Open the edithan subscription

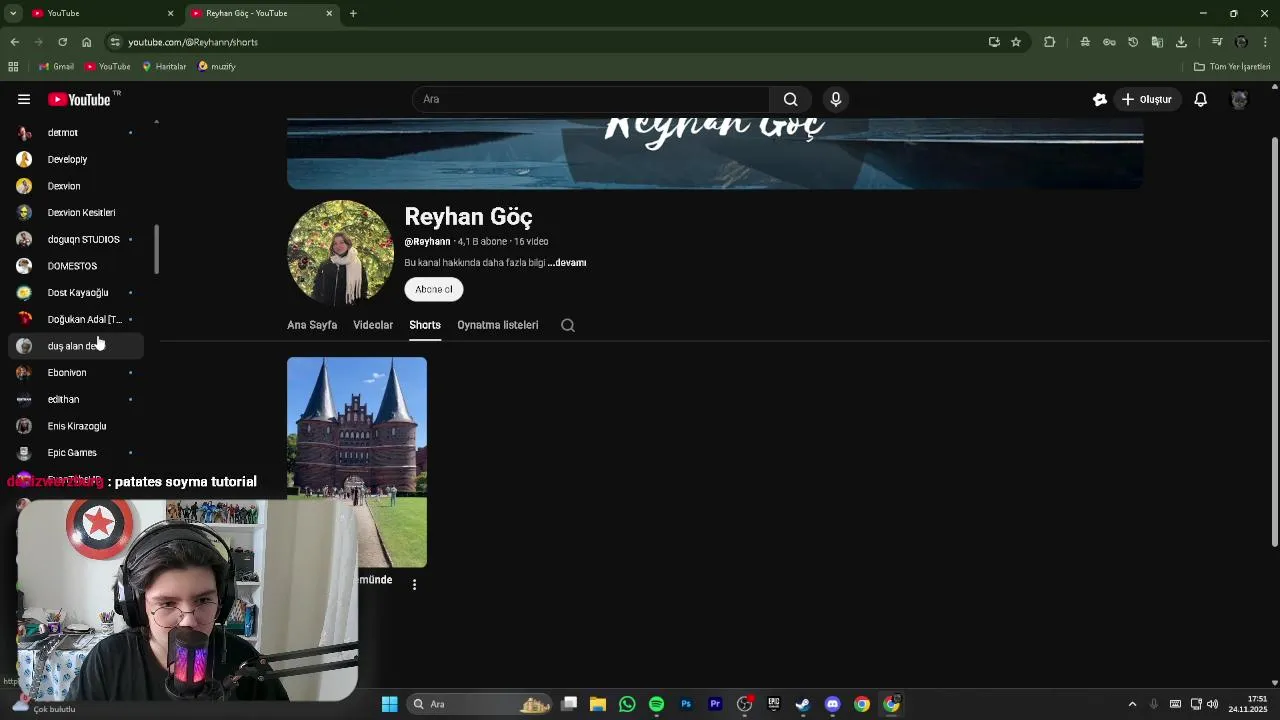pos(75,399)
